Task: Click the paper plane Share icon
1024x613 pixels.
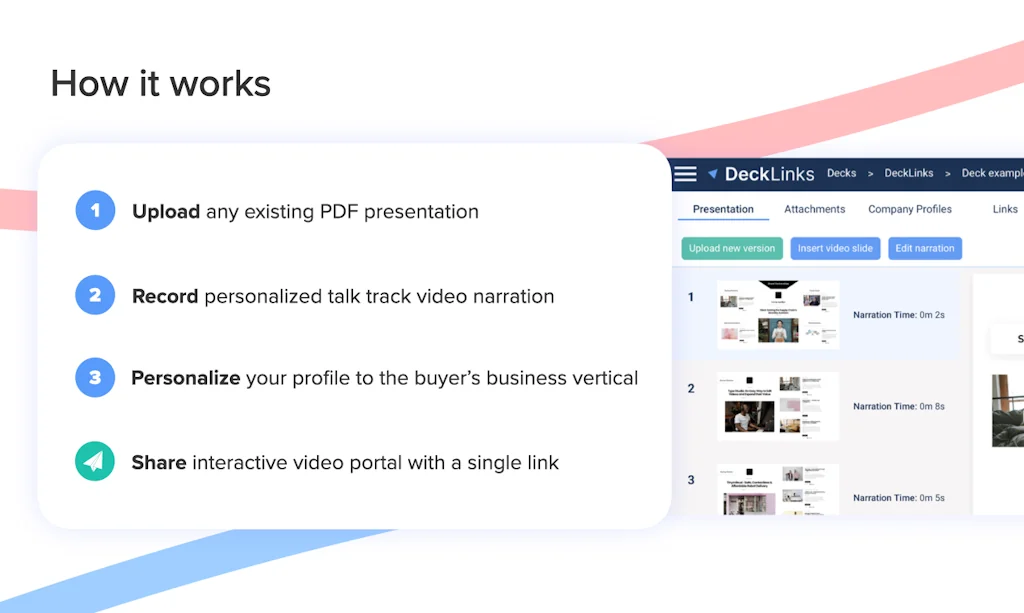Action: [x=95, y=462]
